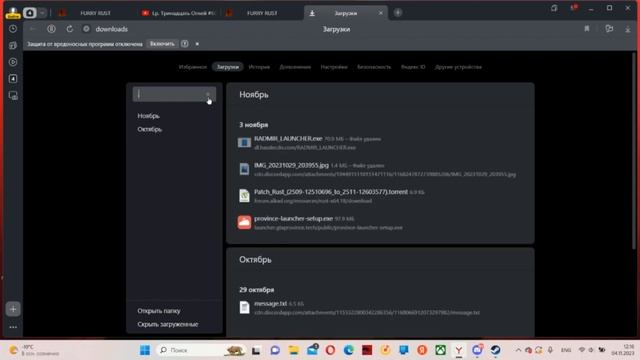This screenshot has height=360, width=640.
Task: Click the clock and date in the taskbar
Action: pos(622,350)
